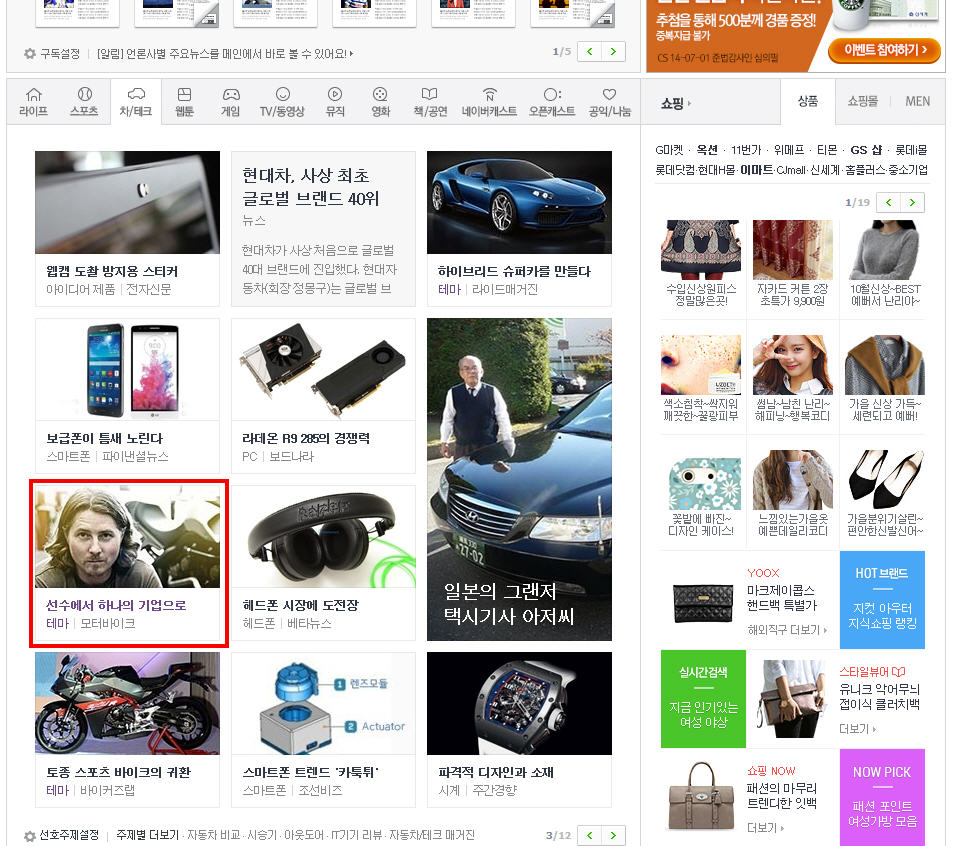Click the 구독설정 gear settings

pyautogui.click(x=52, y=53)
